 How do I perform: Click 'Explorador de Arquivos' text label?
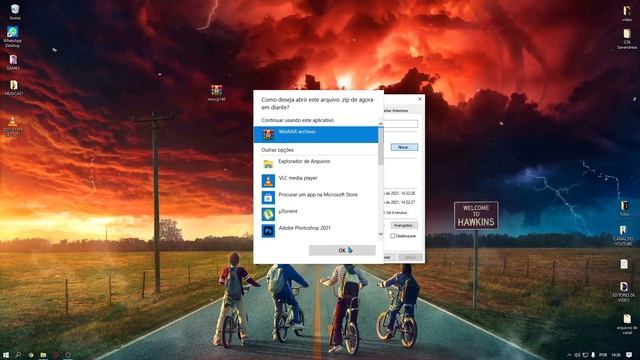(x=304, y=162)
